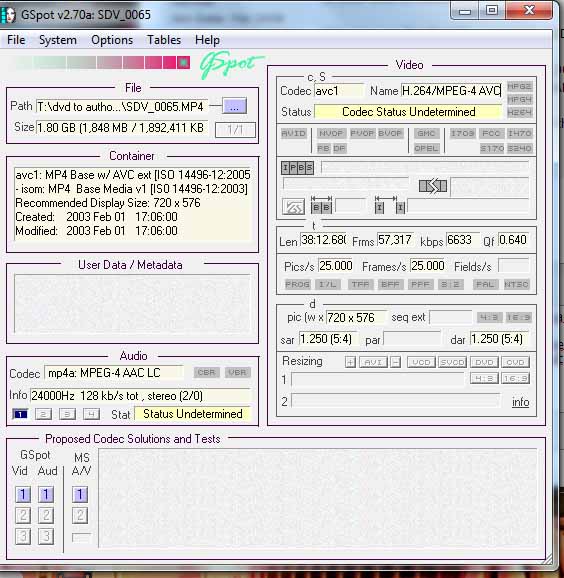
Task: Select audio stream 1 button
Action: click(x=20, y=414)
